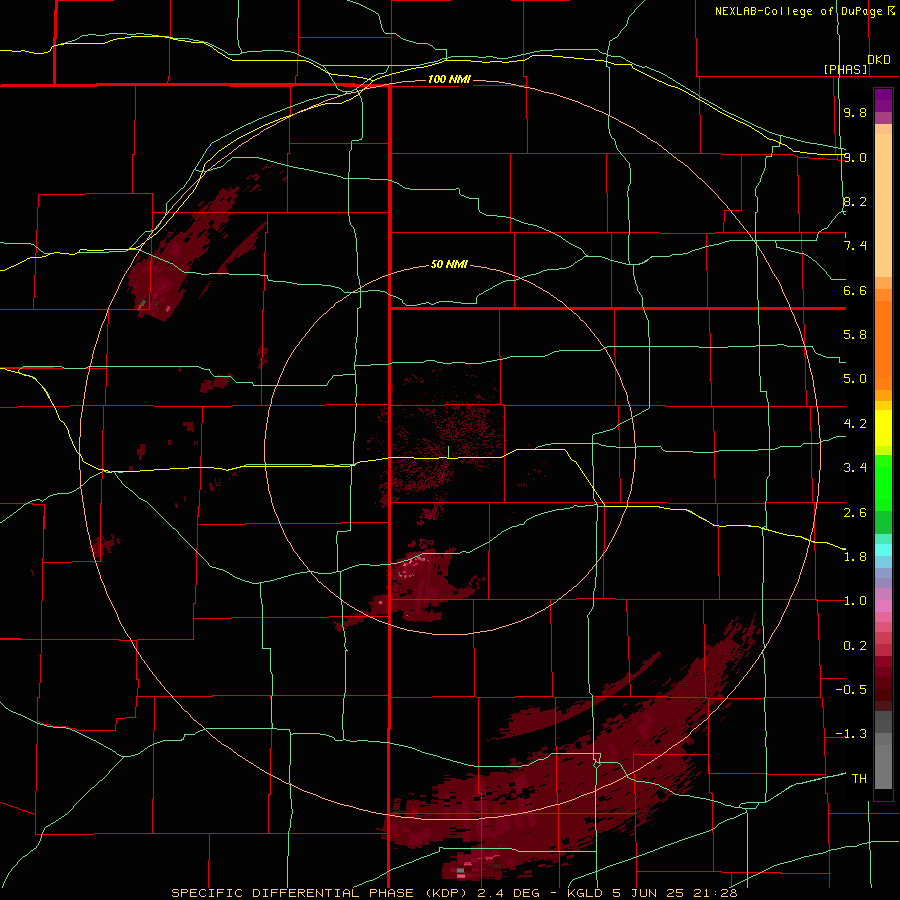Click the 3.4 scale value
900x900 pixels.
click(x=855, y=468)
